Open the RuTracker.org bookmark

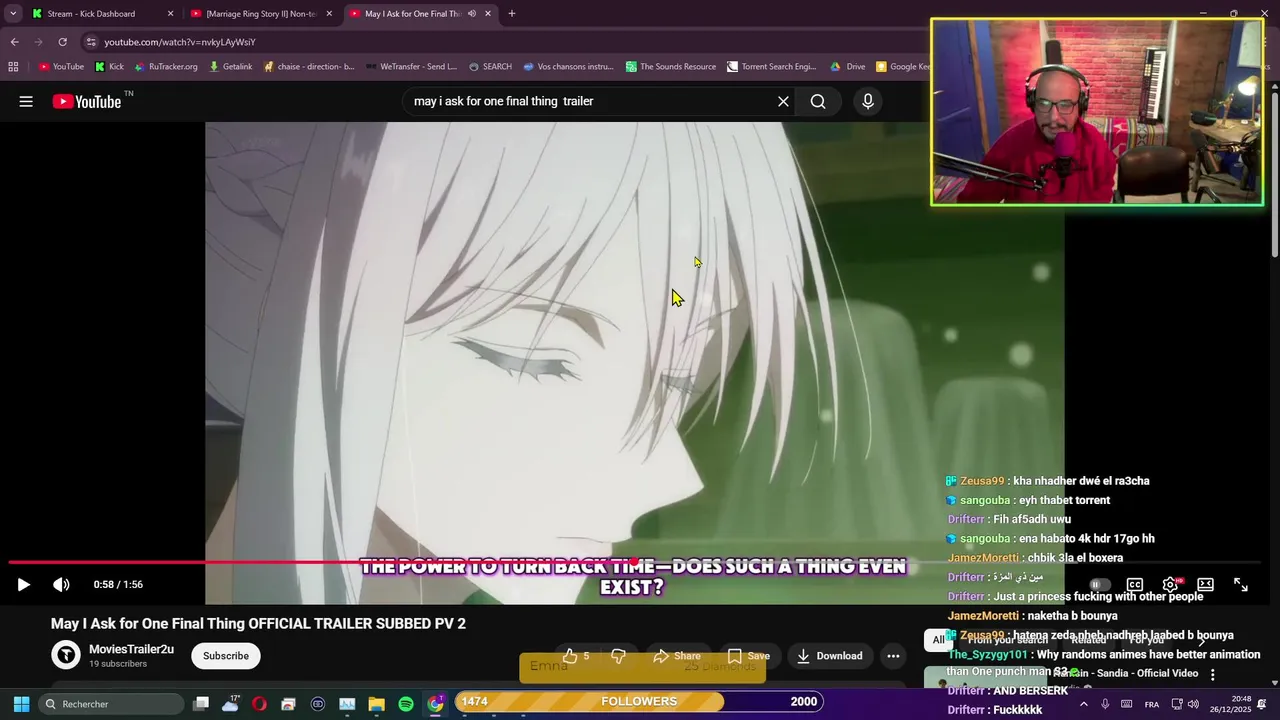[x=166, y=67]
